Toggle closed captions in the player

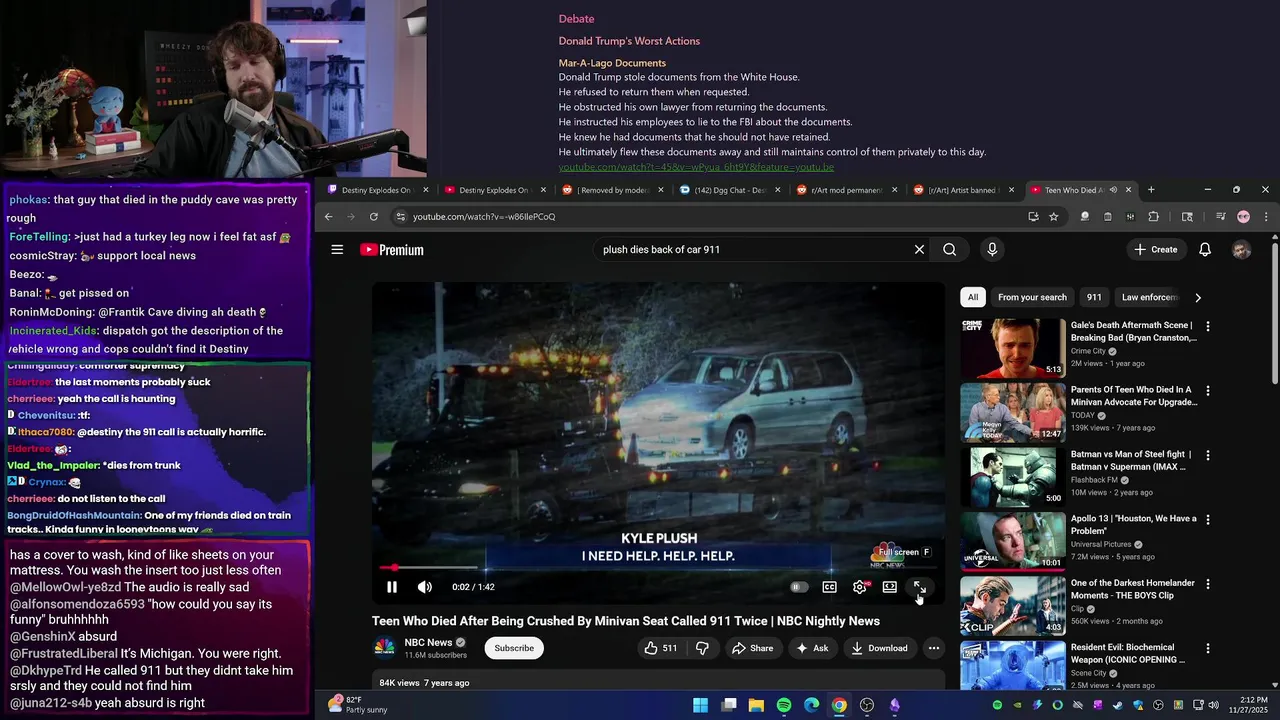[829, 587]
